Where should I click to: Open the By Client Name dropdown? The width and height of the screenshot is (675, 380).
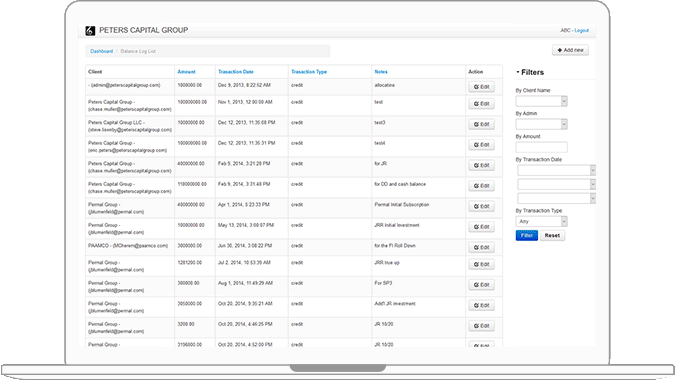(x=542, y=101)
